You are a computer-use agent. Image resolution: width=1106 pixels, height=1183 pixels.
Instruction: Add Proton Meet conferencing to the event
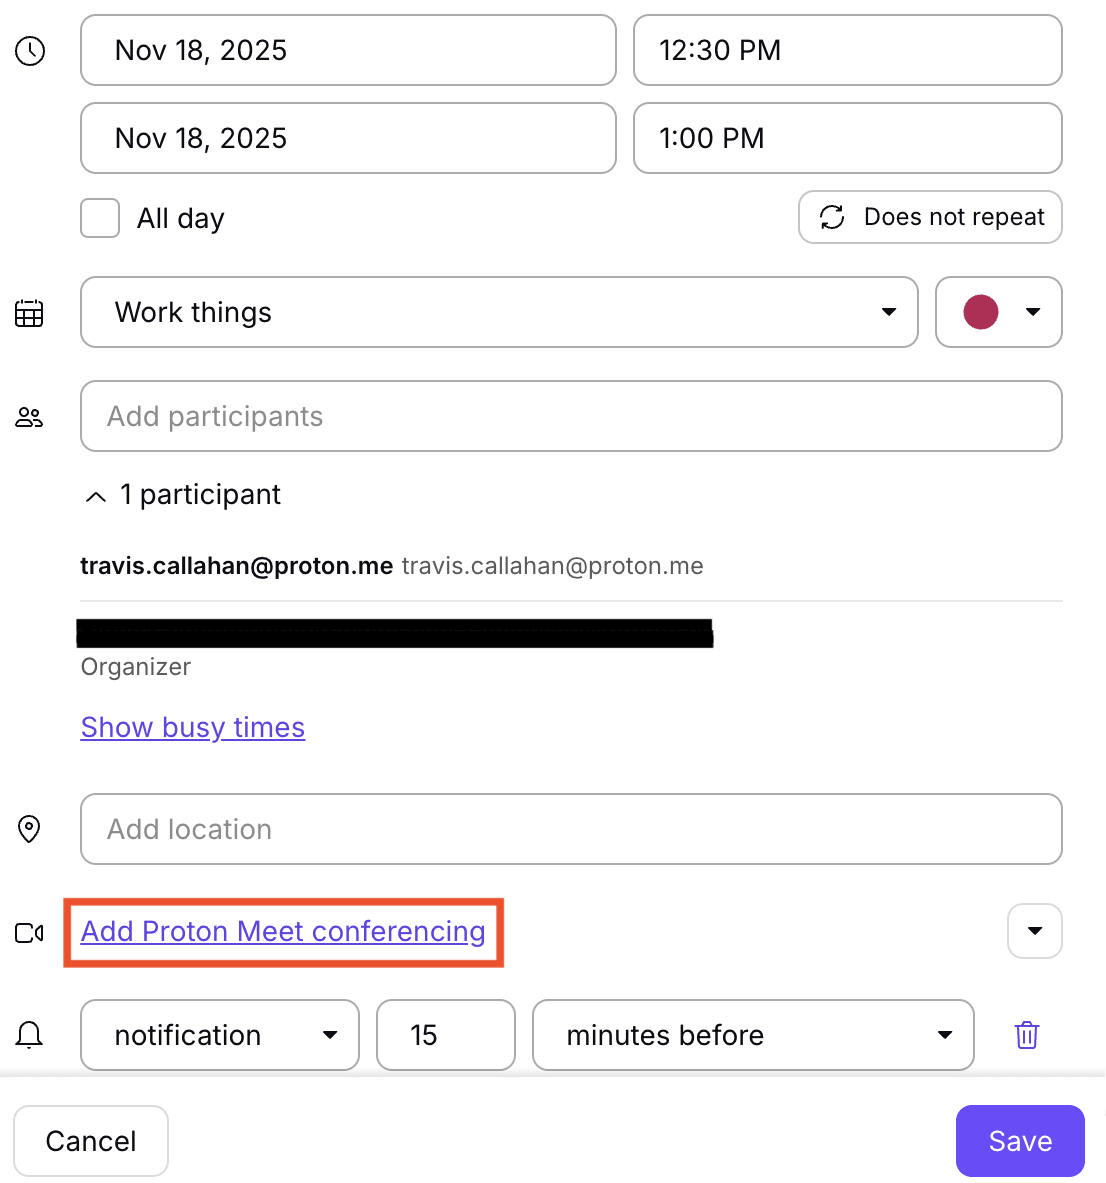[x=282, y=931]
